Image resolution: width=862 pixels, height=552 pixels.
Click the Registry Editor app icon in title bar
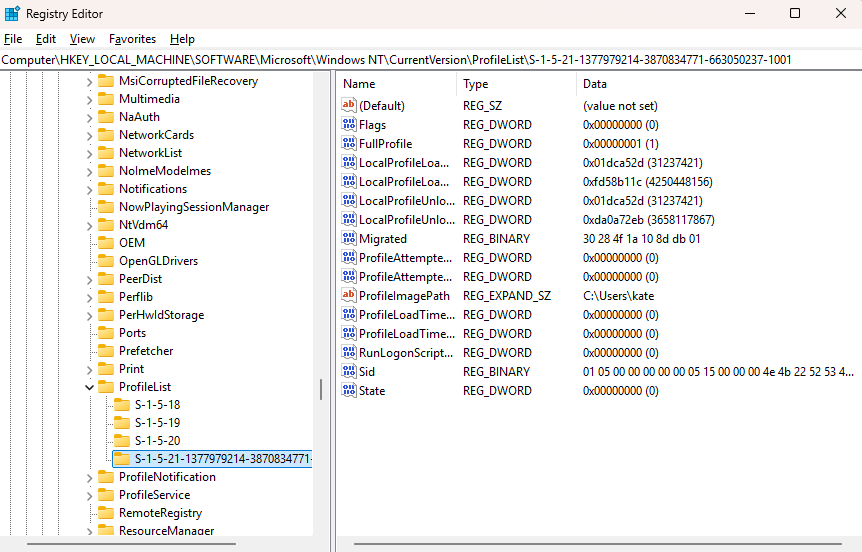tap(12, 13)
